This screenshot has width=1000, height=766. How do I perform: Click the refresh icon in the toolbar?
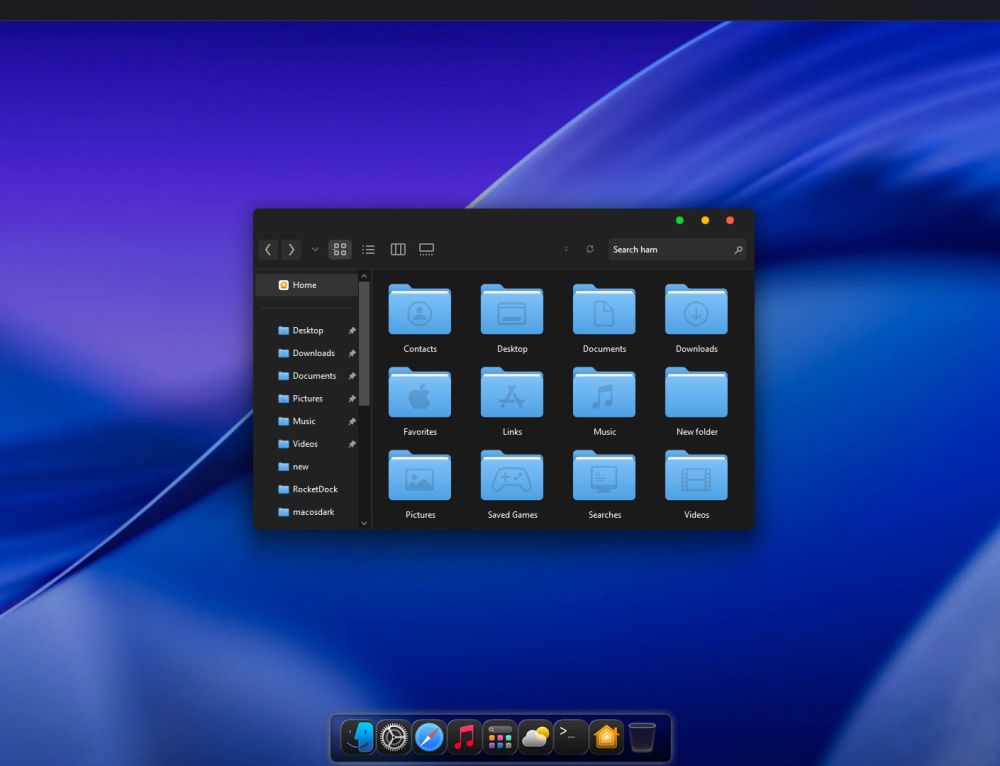[590, 249]
